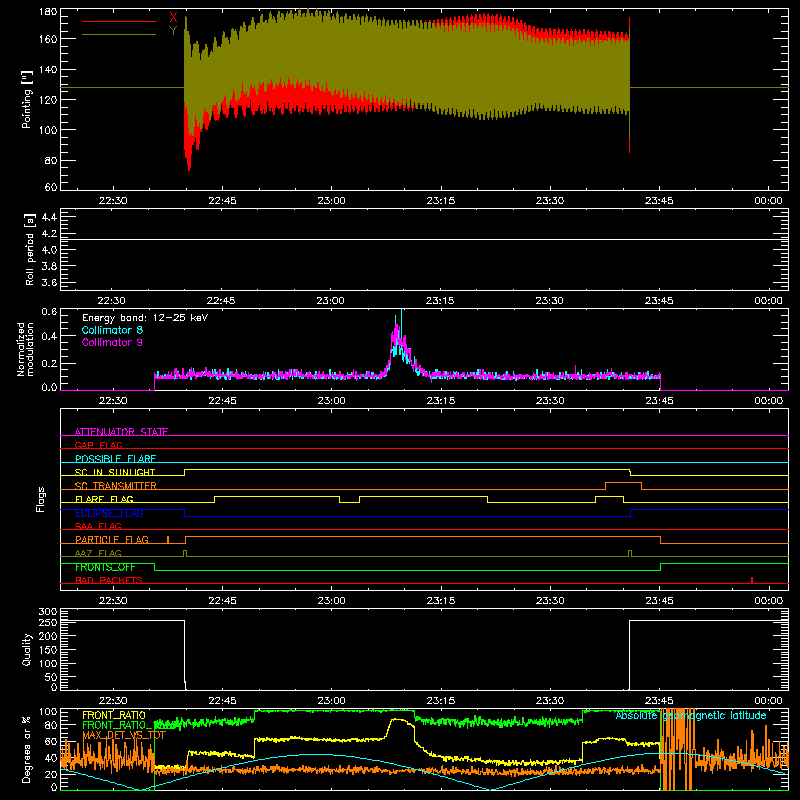Click the 22:45 time label under modulation plot
Screen dimensions: 800x800
coord(222,401)
